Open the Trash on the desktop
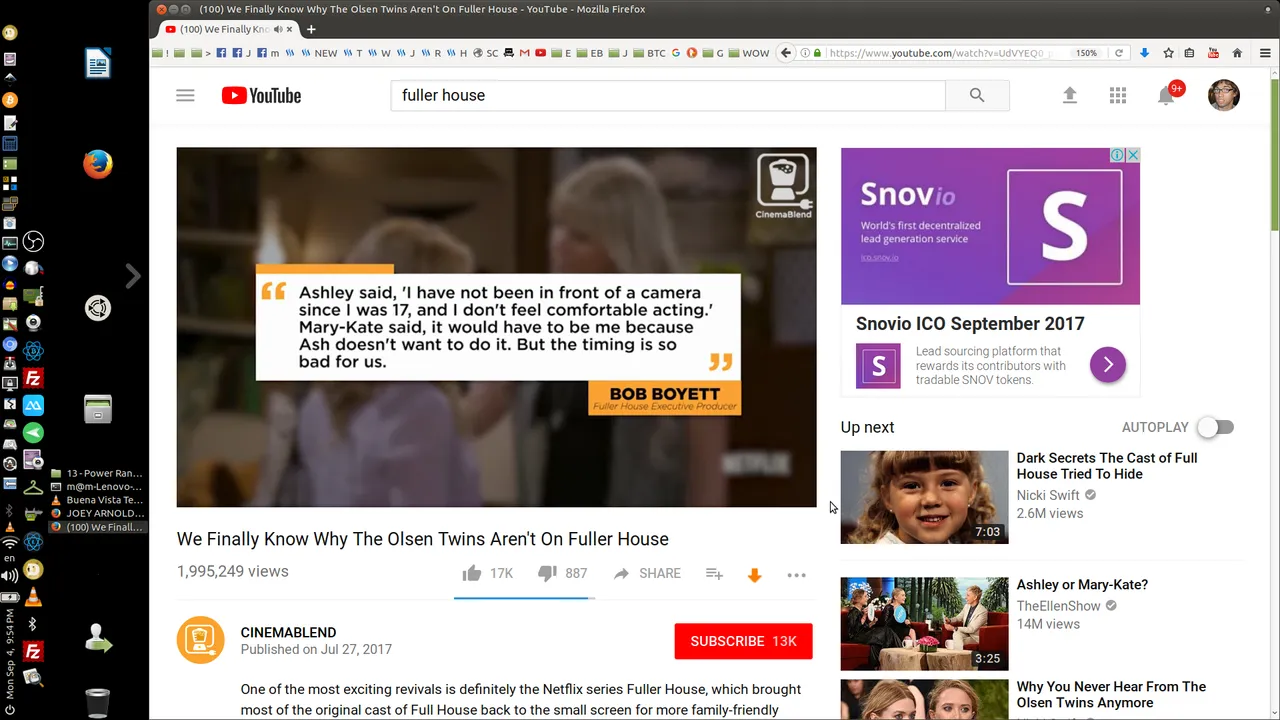The width and height of the screenshot is (1280, 720). point(97,703)
